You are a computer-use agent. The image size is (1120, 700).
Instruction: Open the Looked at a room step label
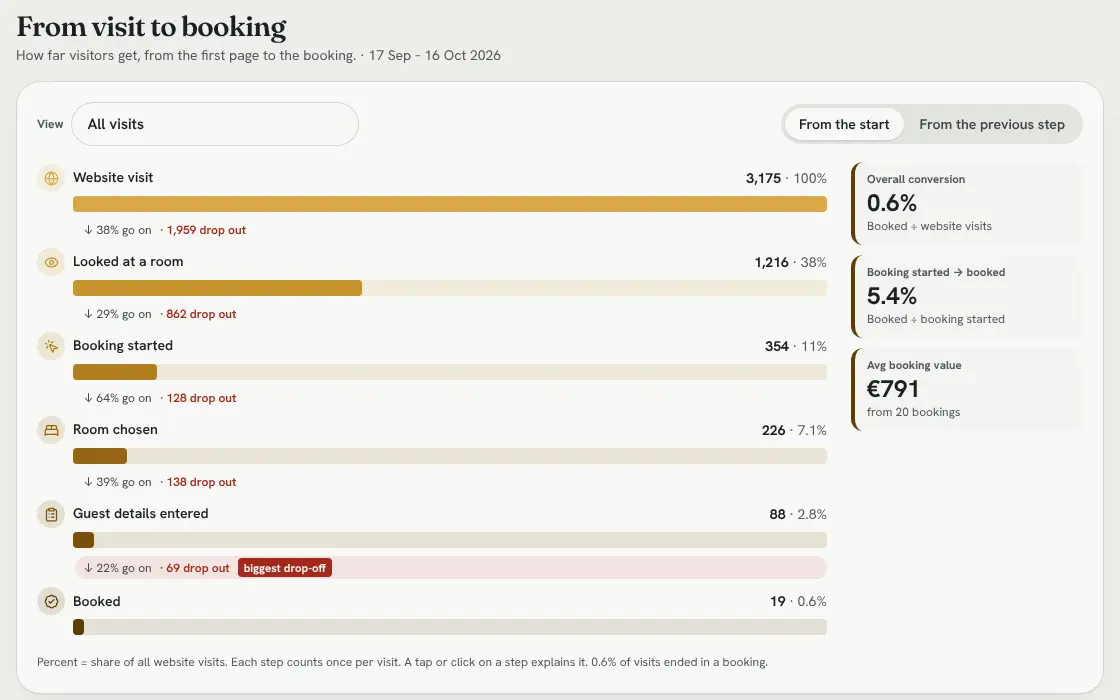(128, 261)
